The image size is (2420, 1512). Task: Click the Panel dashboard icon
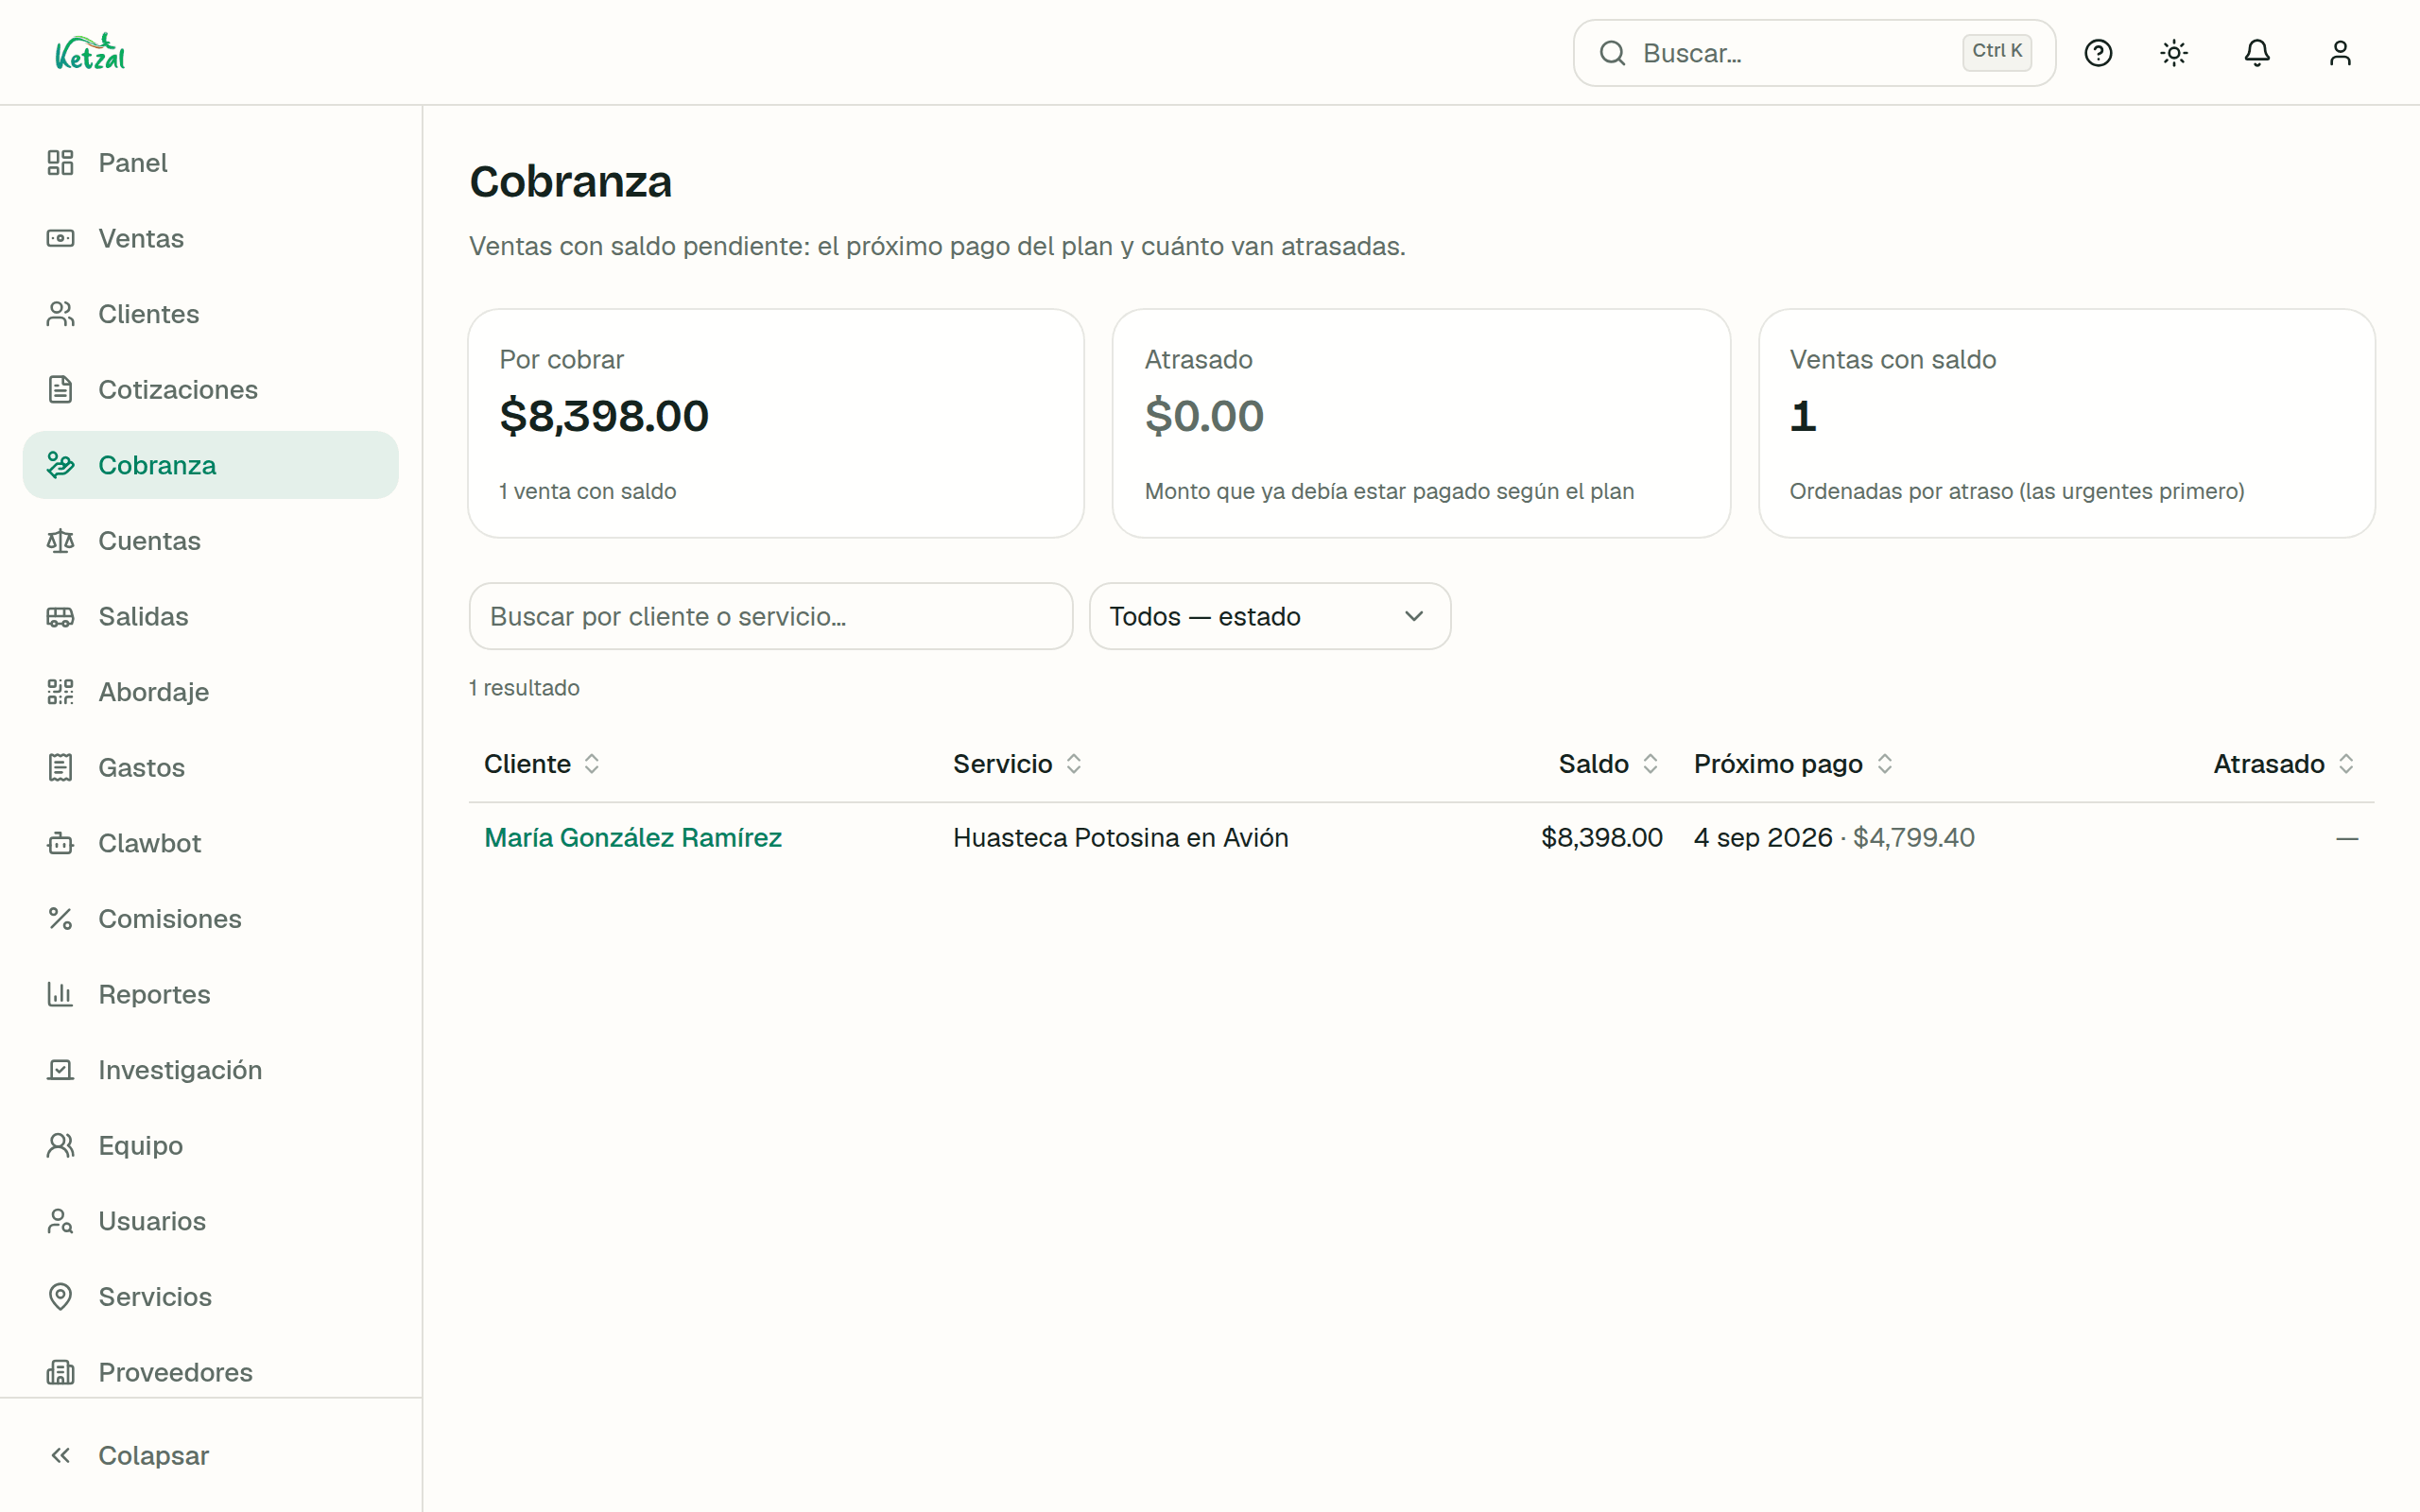(60, 162)
